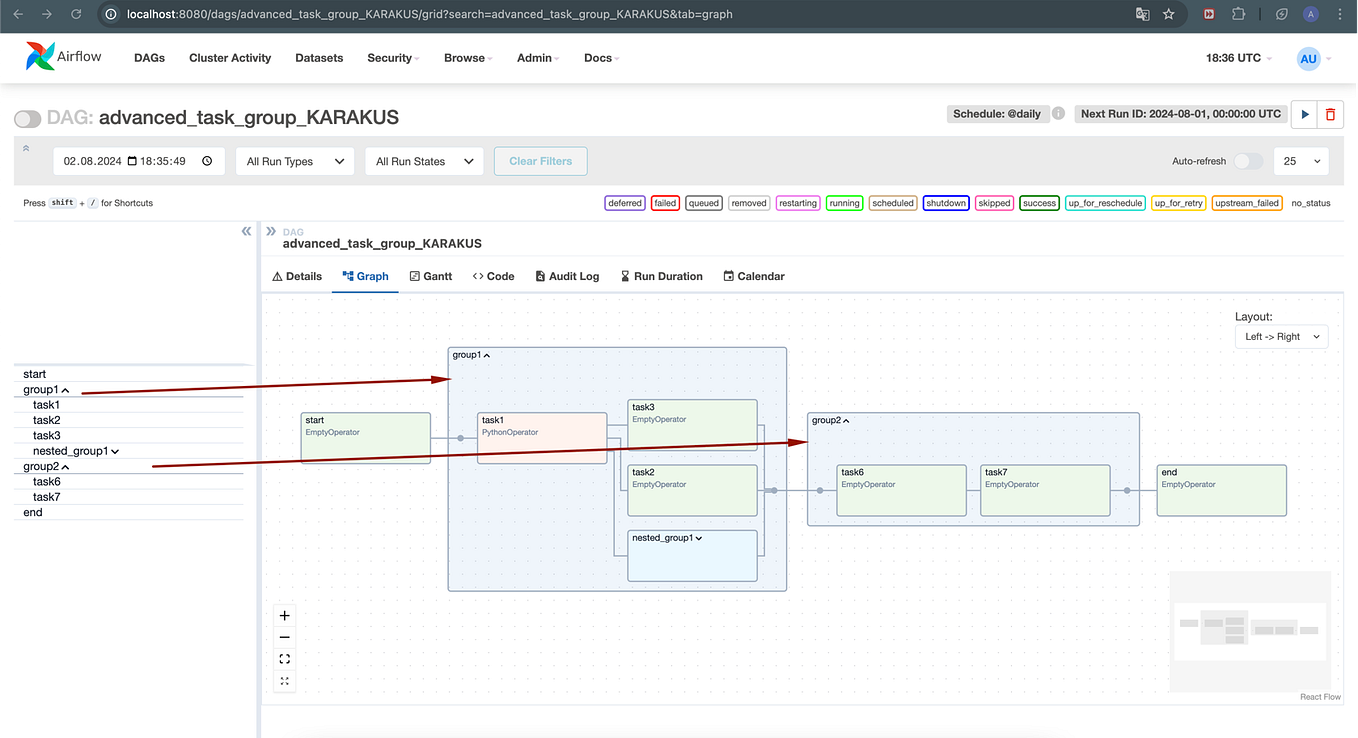Click the base date input field
The height and width of the screenshot is (738, 1358).
tap(138, 161)
